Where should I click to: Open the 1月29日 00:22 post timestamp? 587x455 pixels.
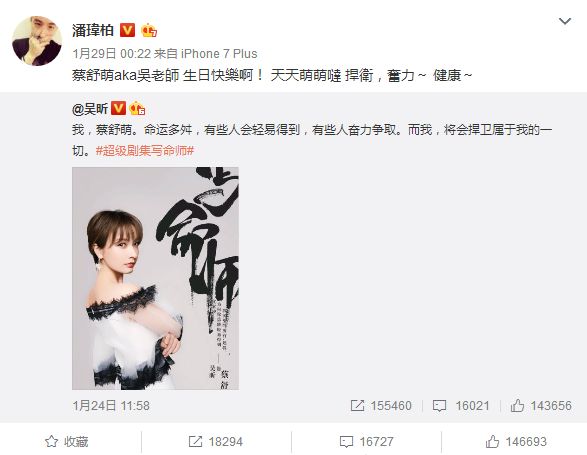click(x=111, y=54)
